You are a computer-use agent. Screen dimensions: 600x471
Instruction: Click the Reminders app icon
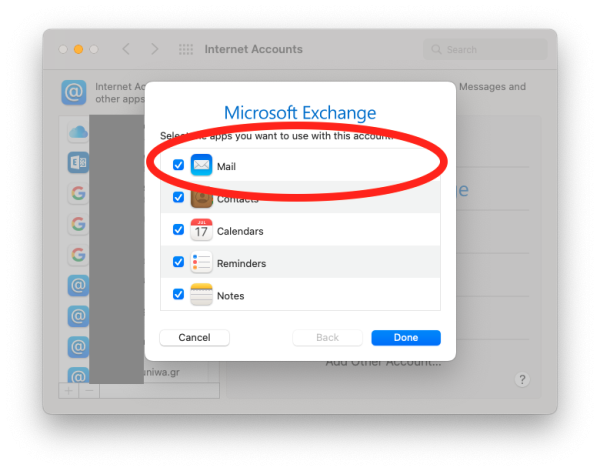(x=201, y=262)
